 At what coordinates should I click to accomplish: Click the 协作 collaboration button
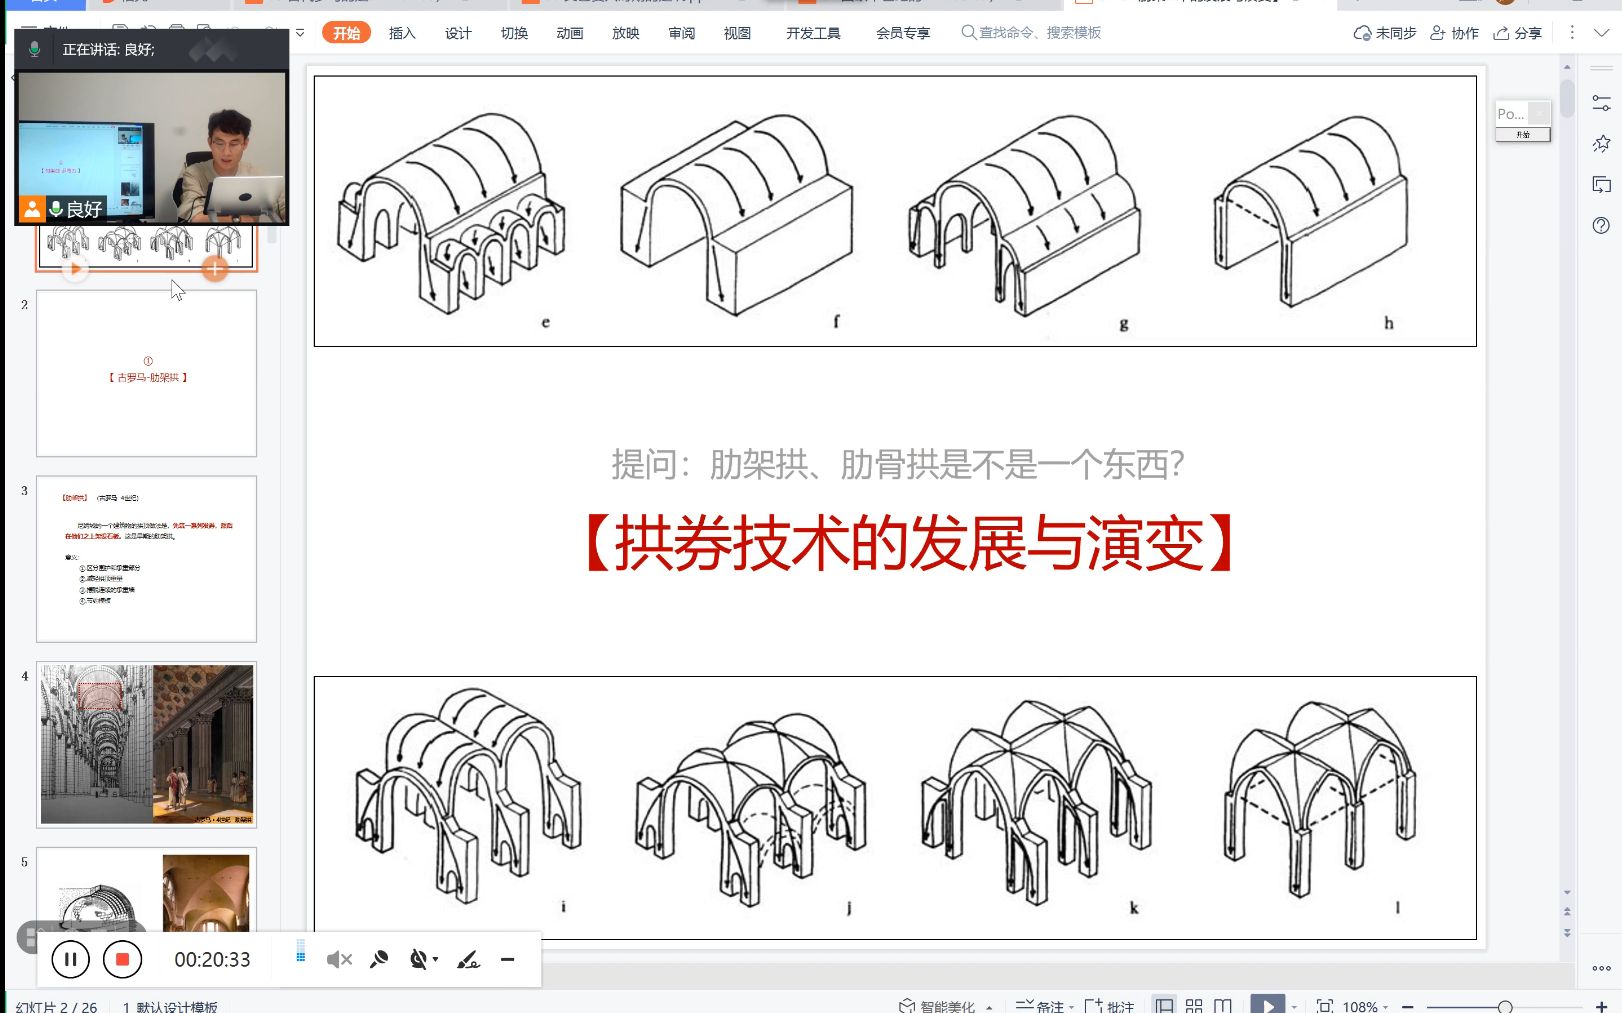click(x=1454, y=33)
